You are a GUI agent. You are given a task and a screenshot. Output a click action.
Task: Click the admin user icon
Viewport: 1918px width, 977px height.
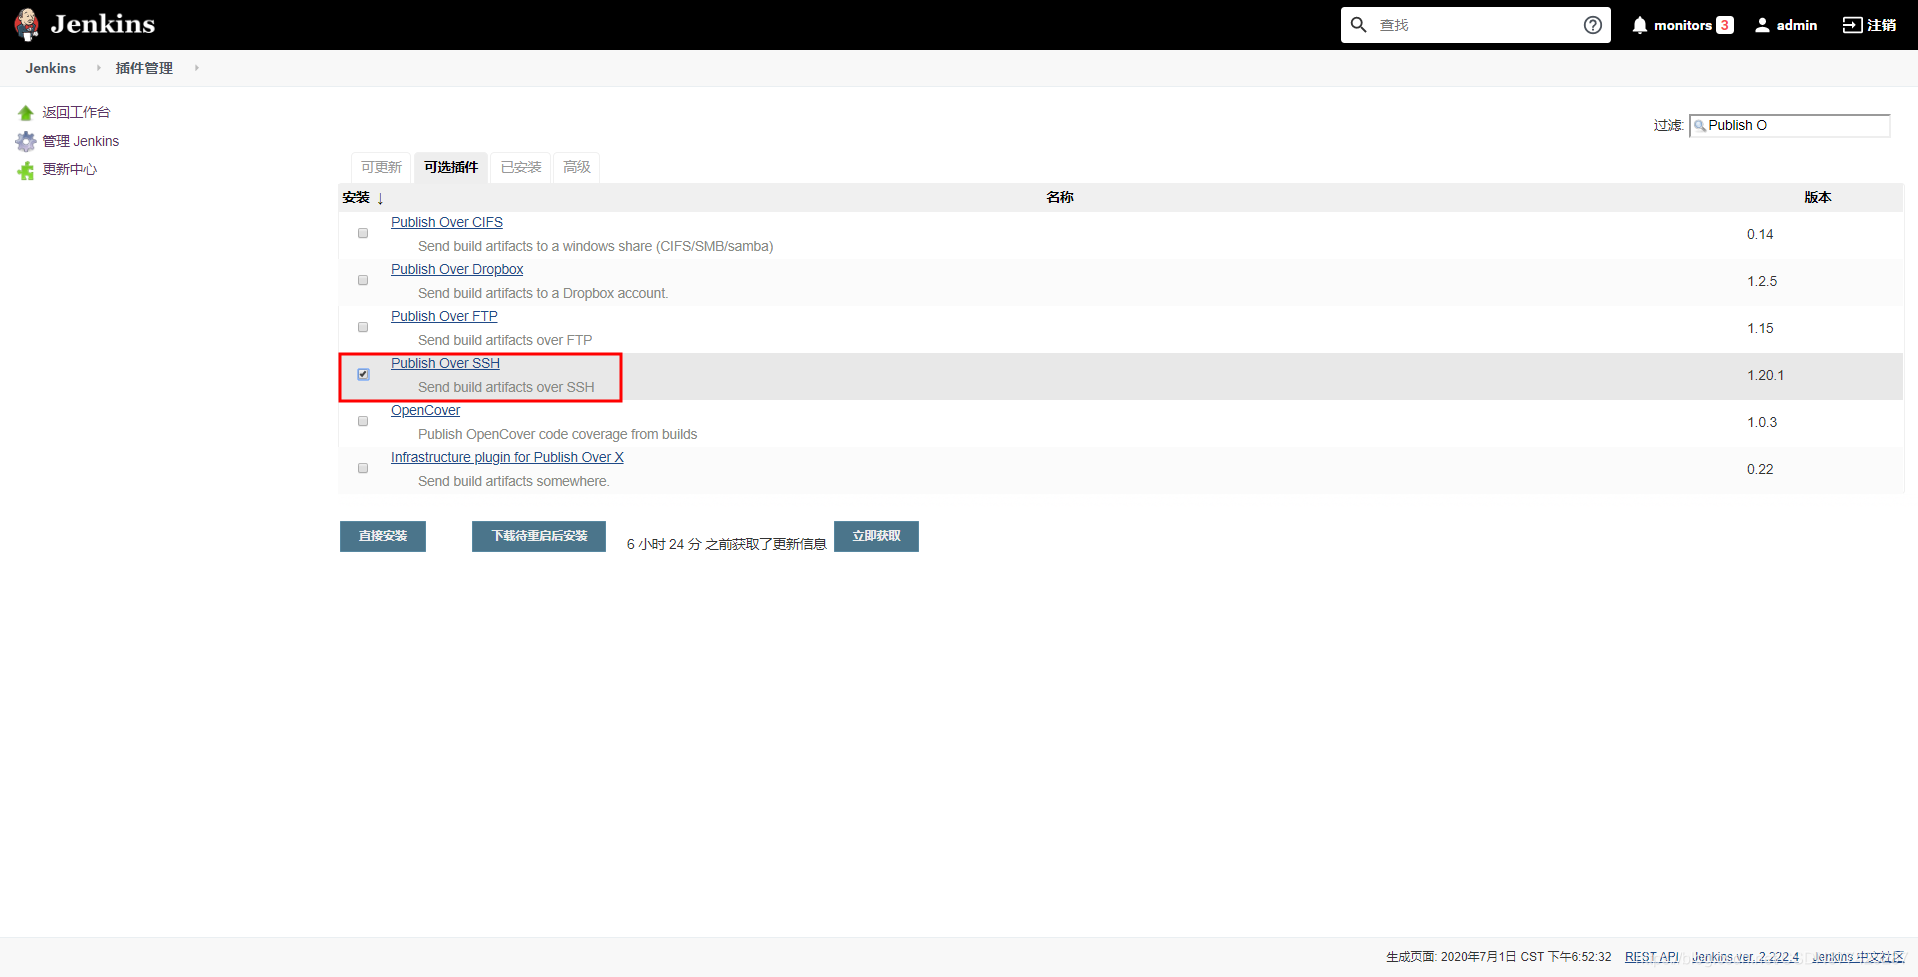coord(1762,25)
